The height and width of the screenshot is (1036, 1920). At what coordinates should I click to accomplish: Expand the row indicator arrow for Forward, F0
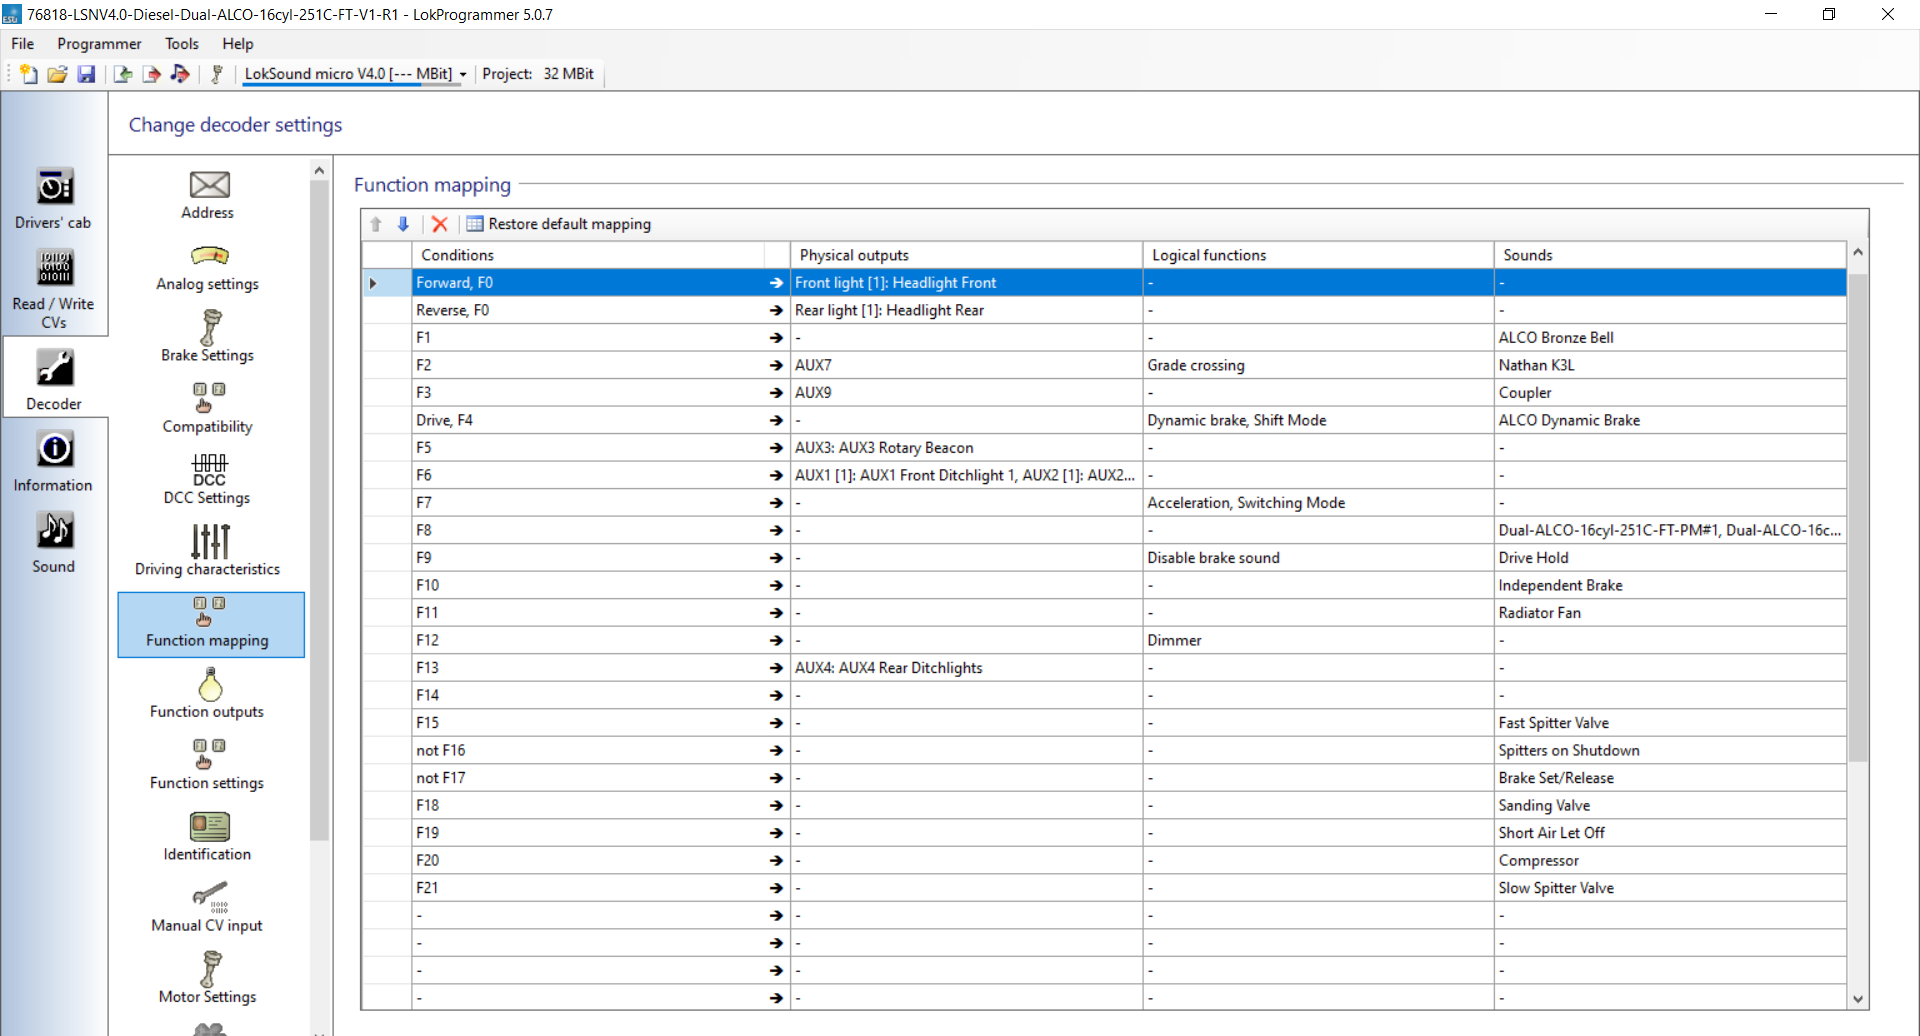pyautogui.click(x=373, y=283)
